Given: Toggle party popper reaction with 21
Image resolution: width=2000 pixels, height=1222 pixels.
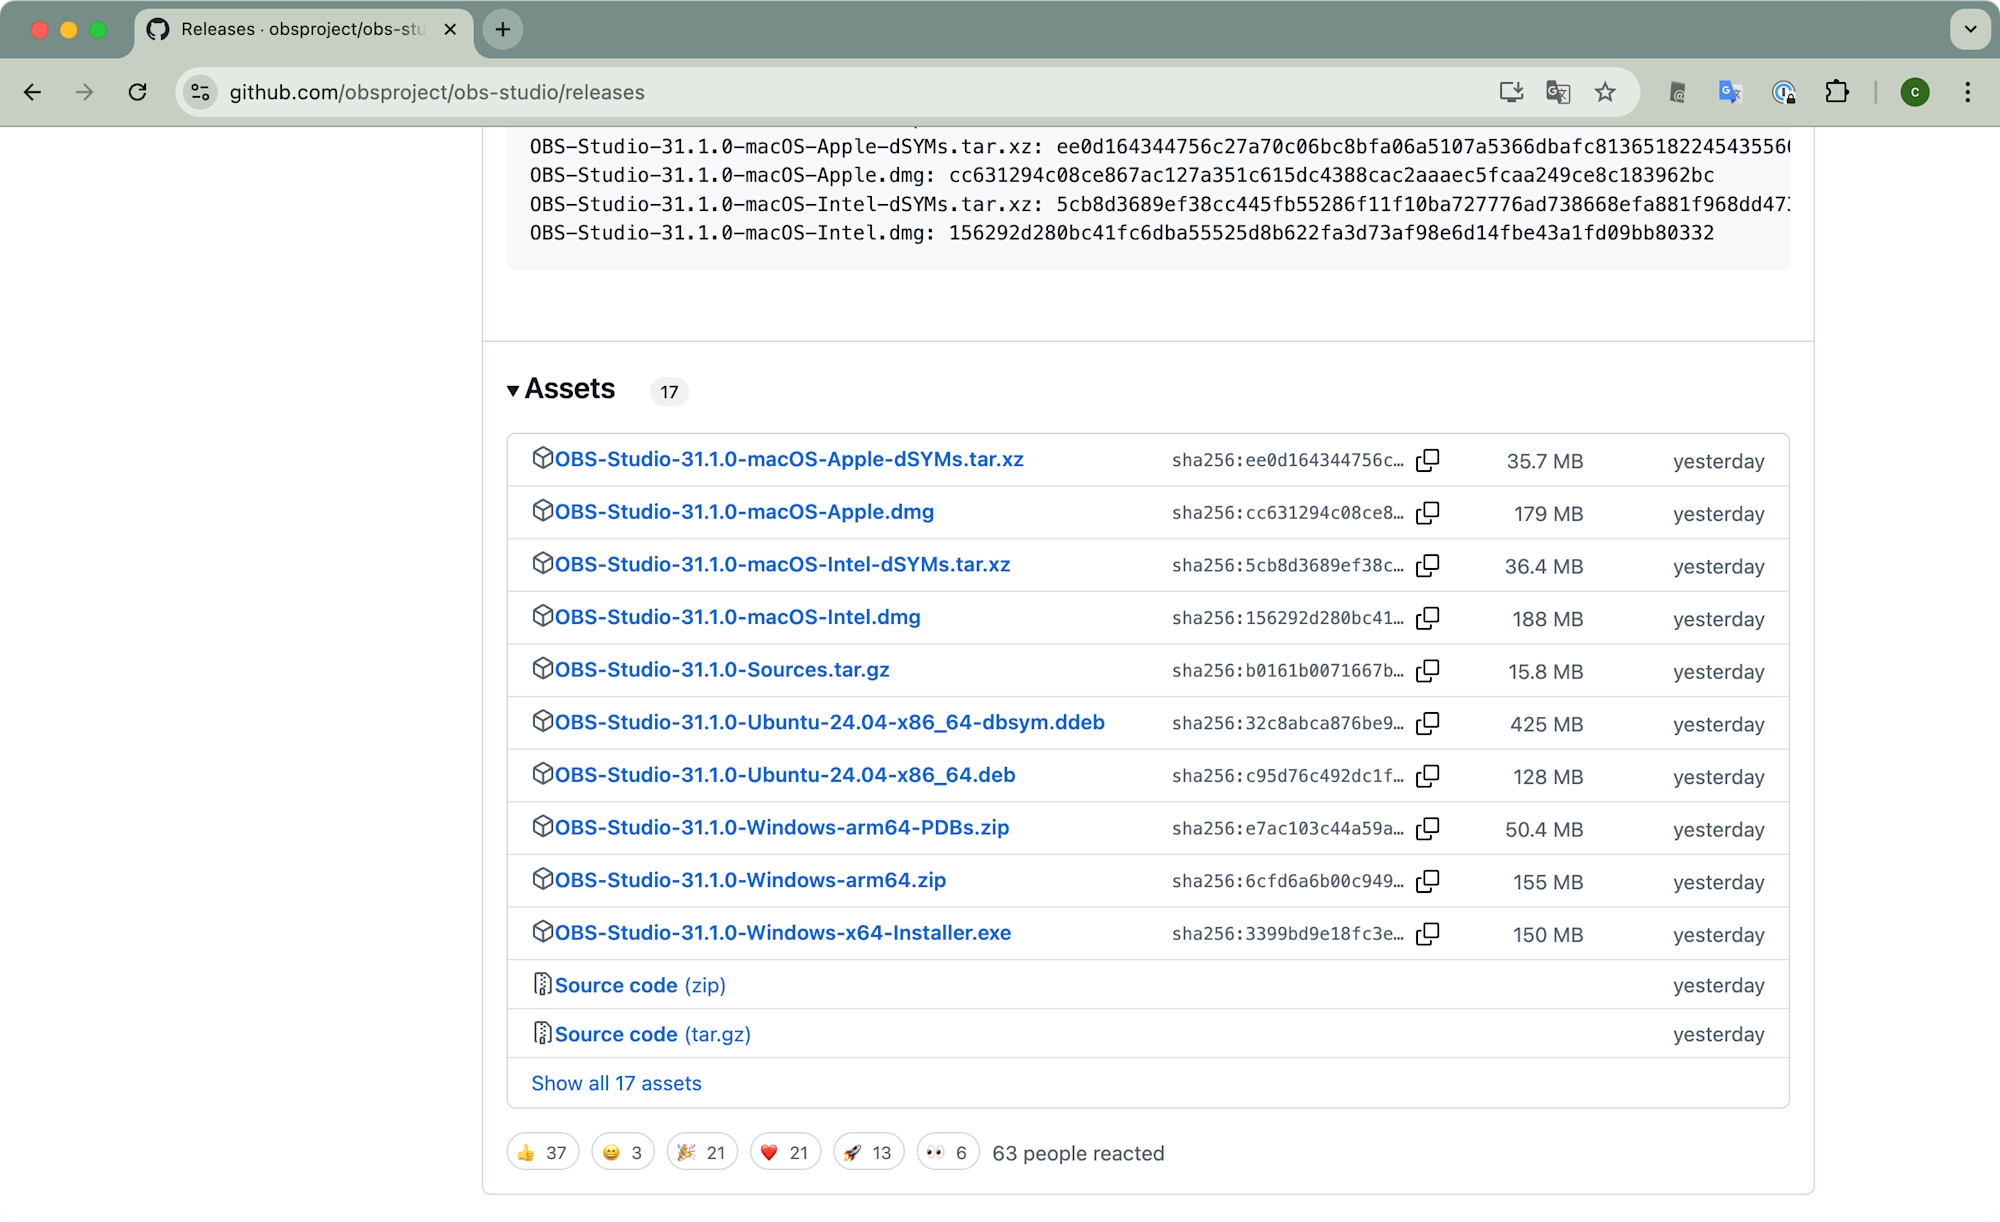Looking at the screenshot, I should (702, 1153).
